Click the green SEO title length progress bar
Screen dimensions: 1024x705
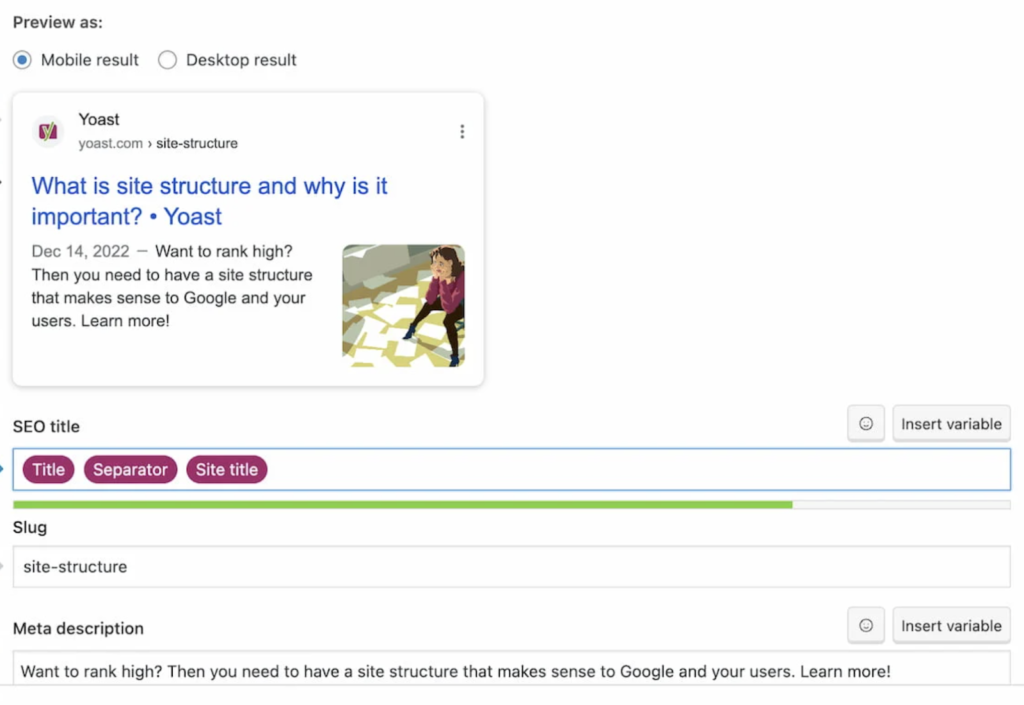tap(402, 505)
